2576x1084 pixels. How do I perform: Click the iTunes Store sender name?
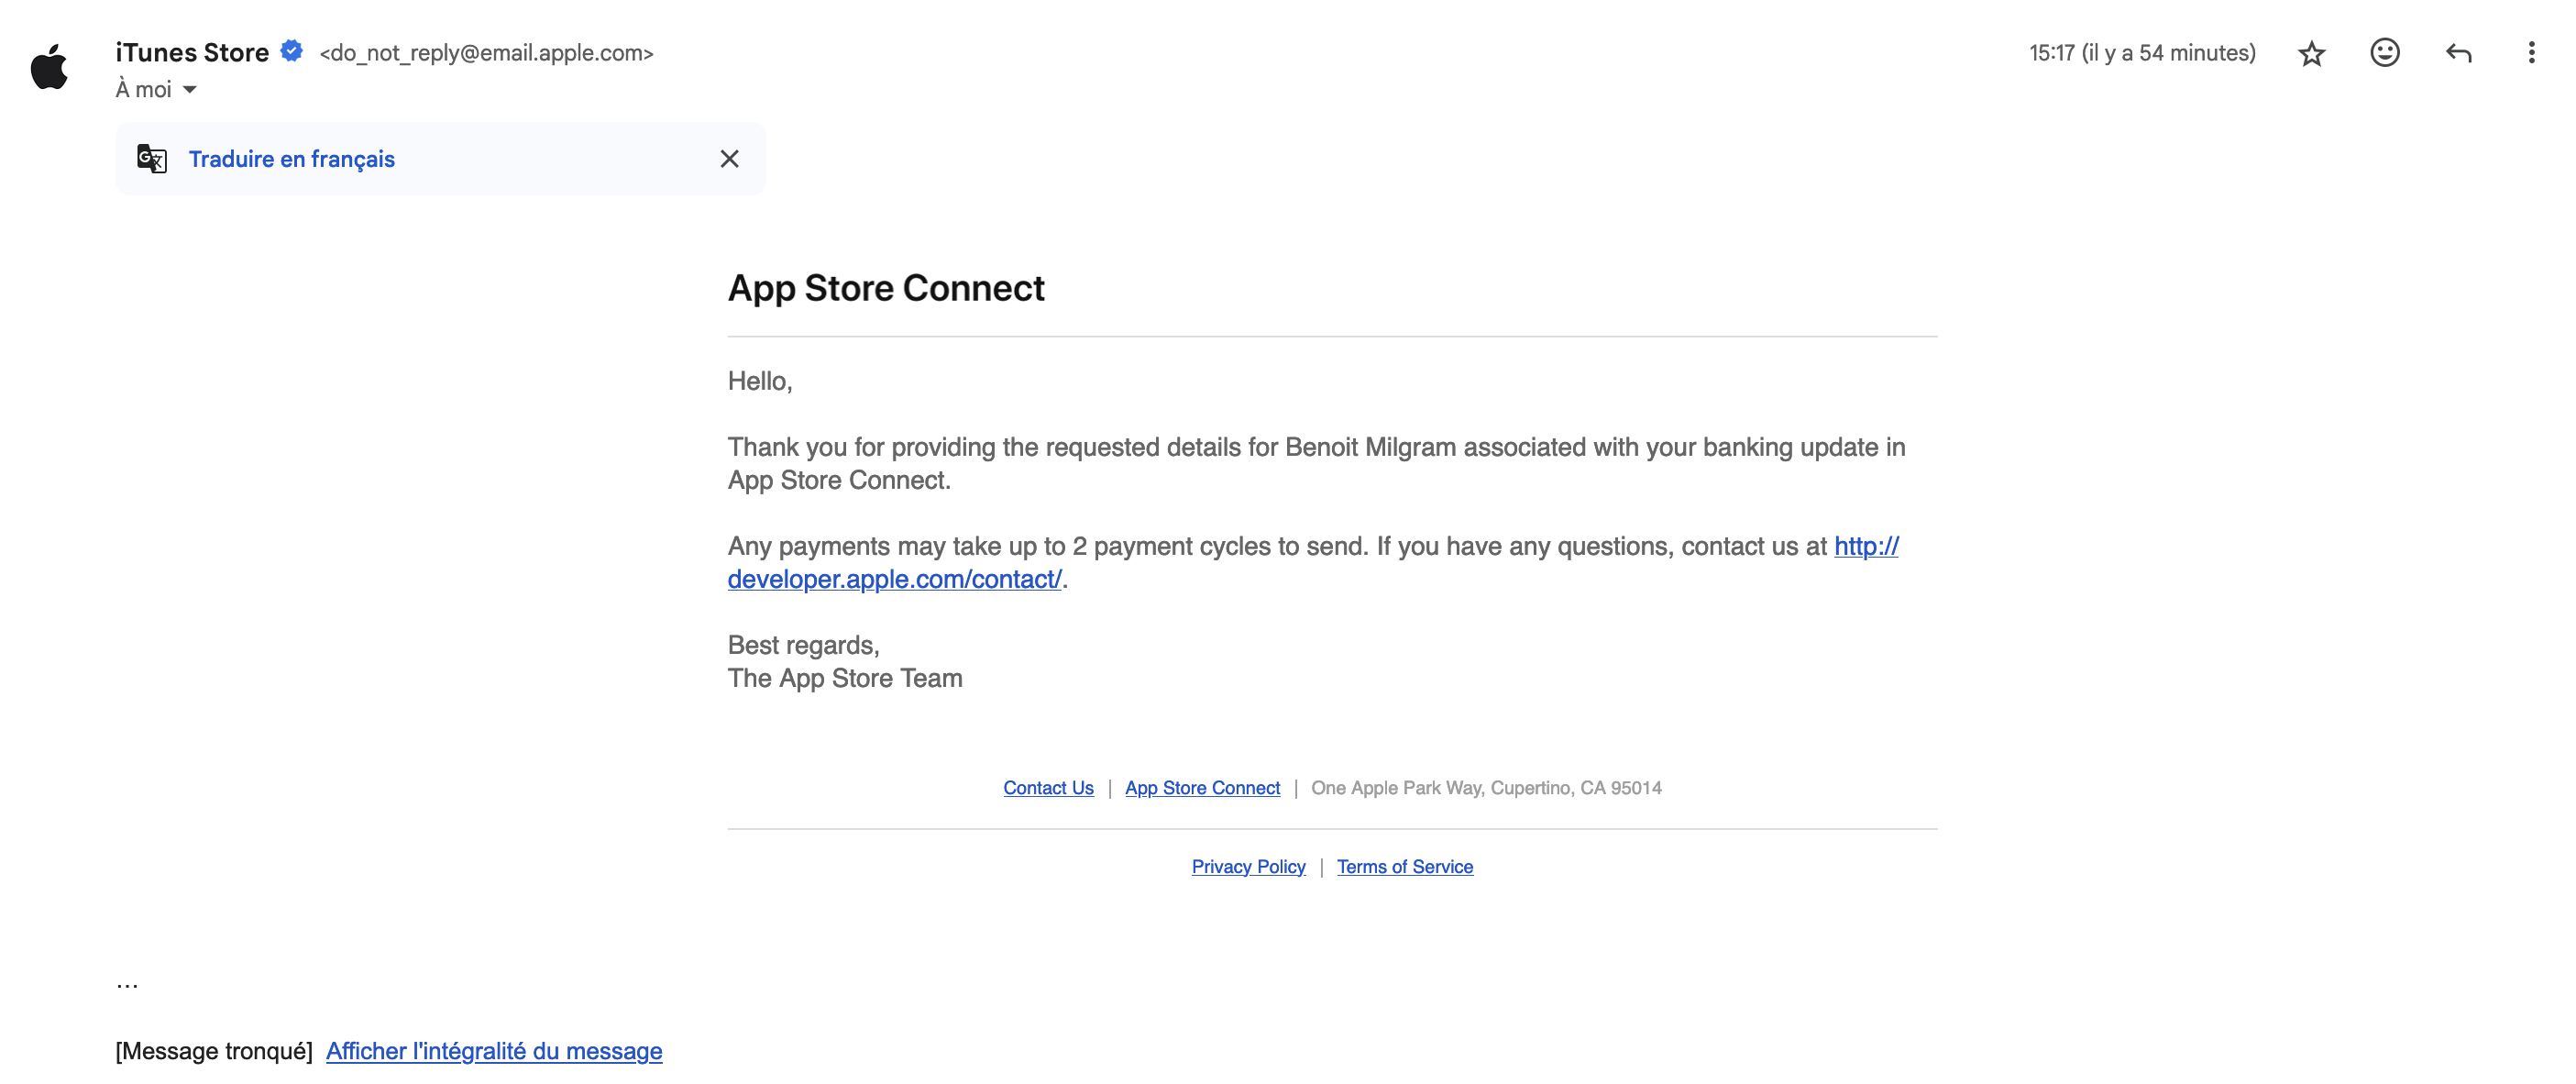pyautogui.click(x=192, y=53)
